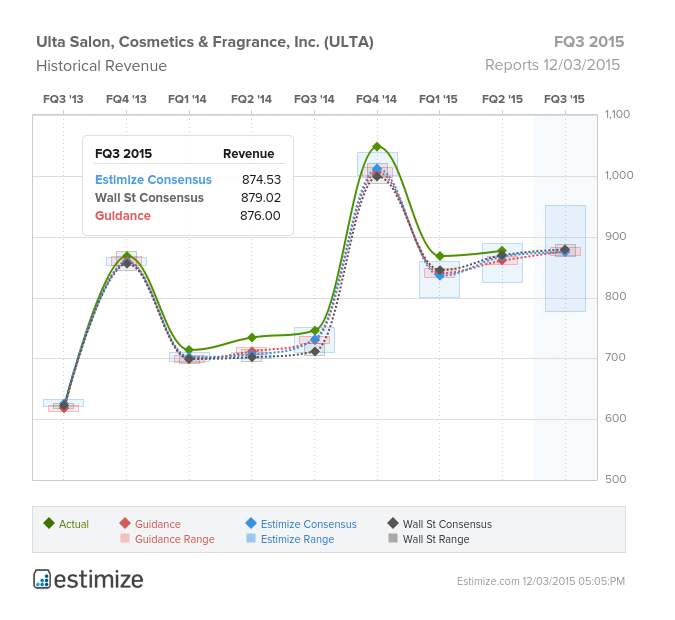The width and height of the screenshot is (675, 620).
Task: Click the estimize wordmark
Action: point(99,580)
